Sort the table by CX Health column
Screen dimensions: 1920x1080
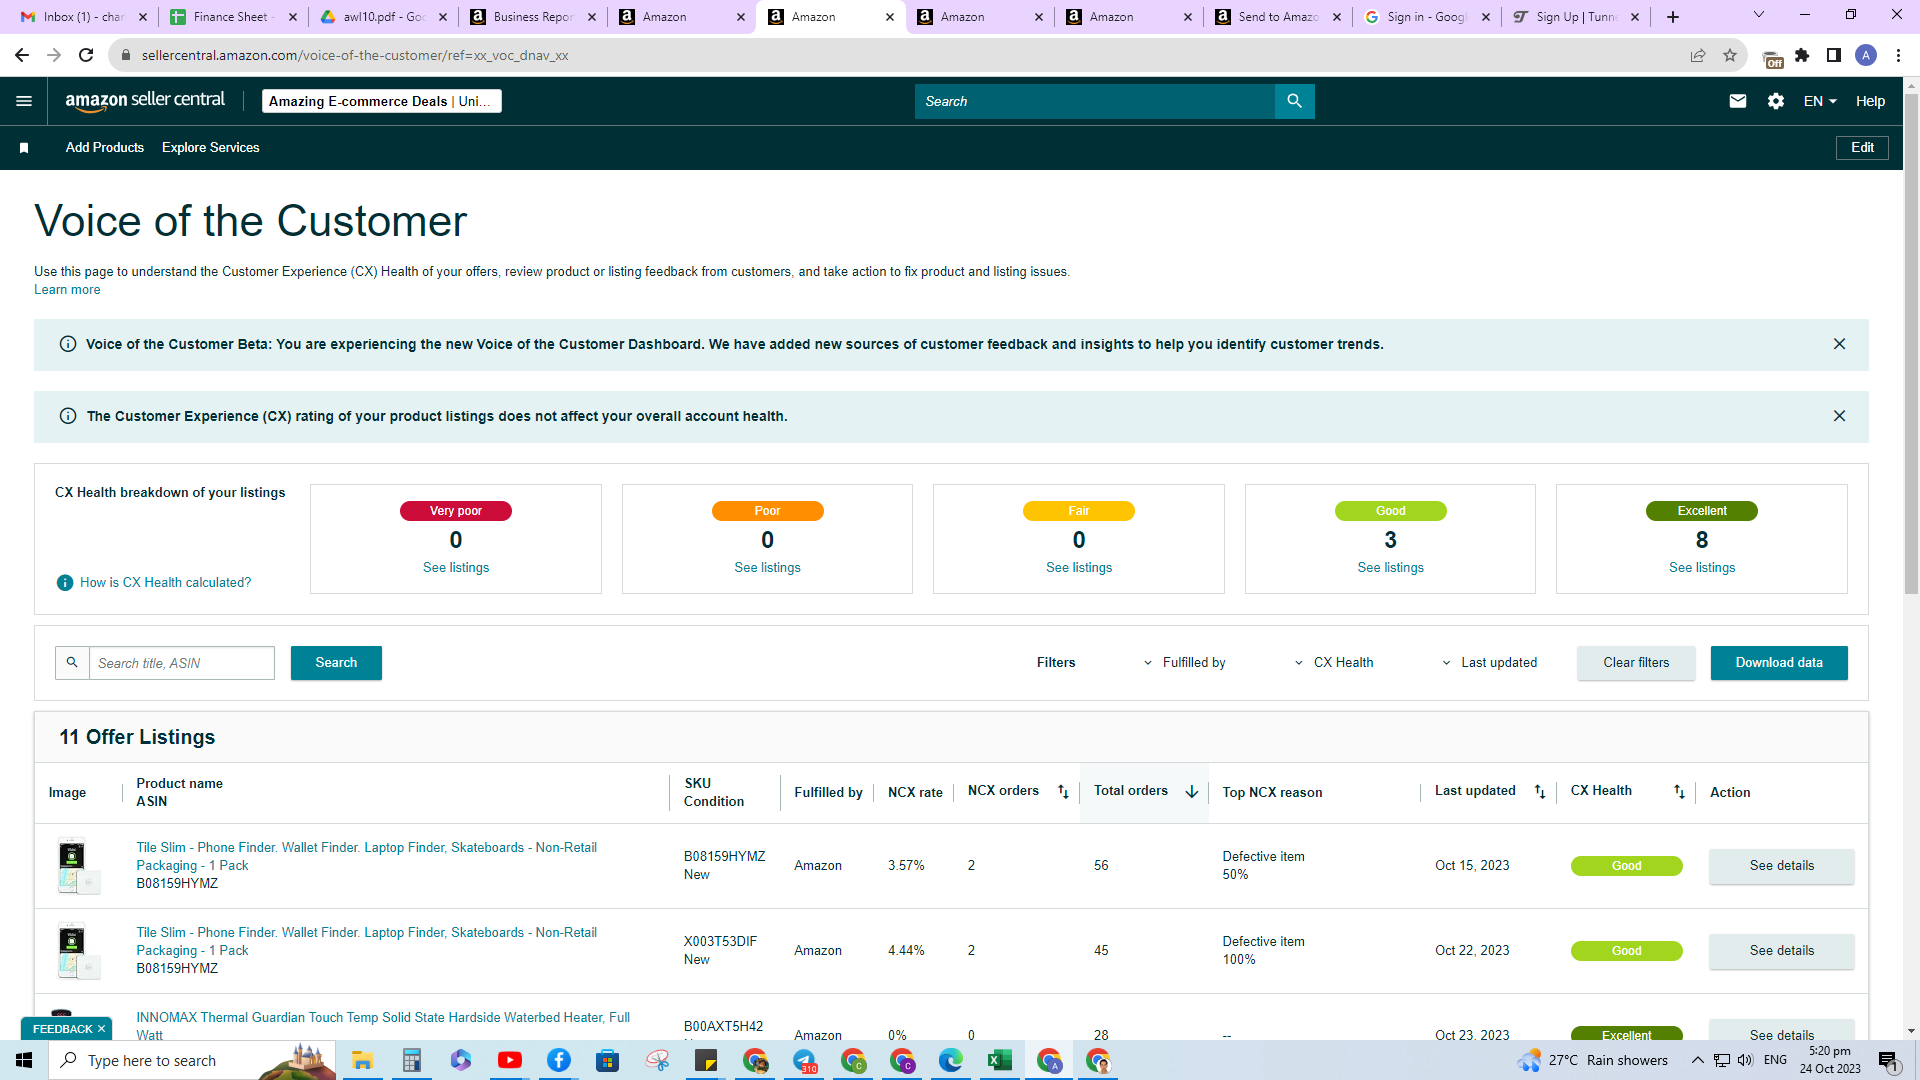point(1679,792)
